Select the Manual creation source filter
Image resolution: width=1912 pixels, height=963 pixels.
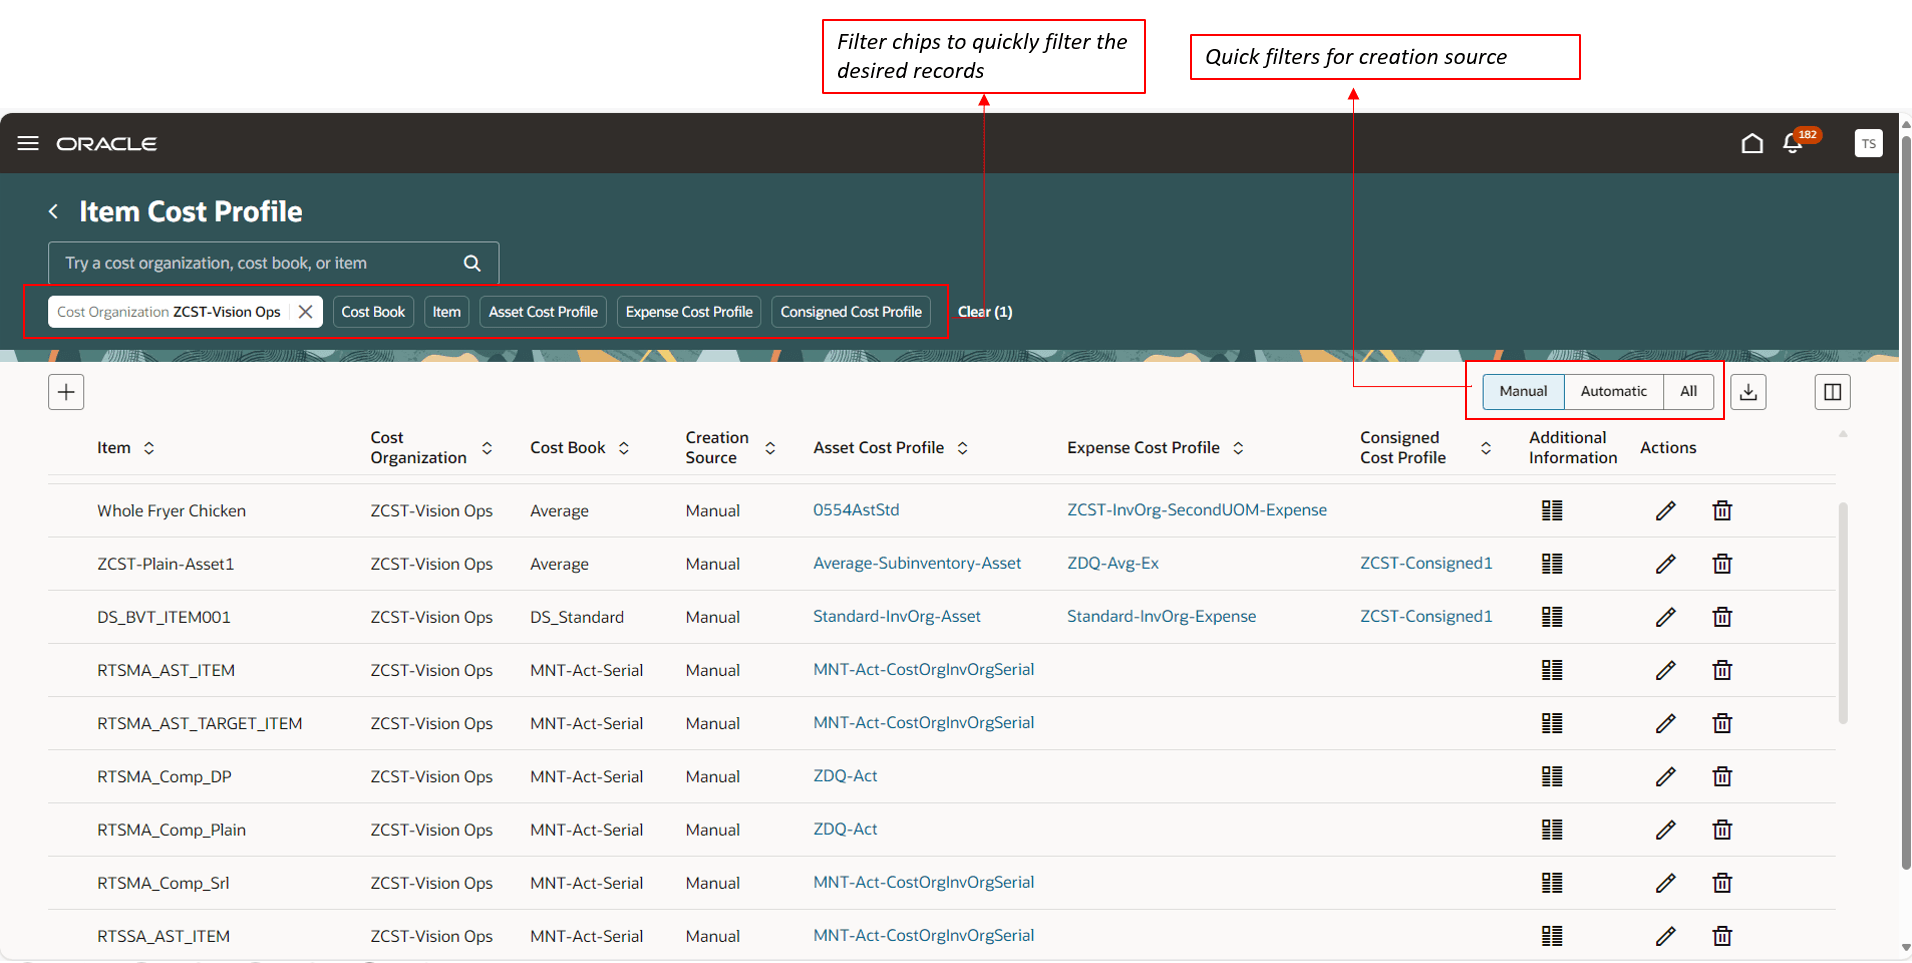tap(1523, 391)
